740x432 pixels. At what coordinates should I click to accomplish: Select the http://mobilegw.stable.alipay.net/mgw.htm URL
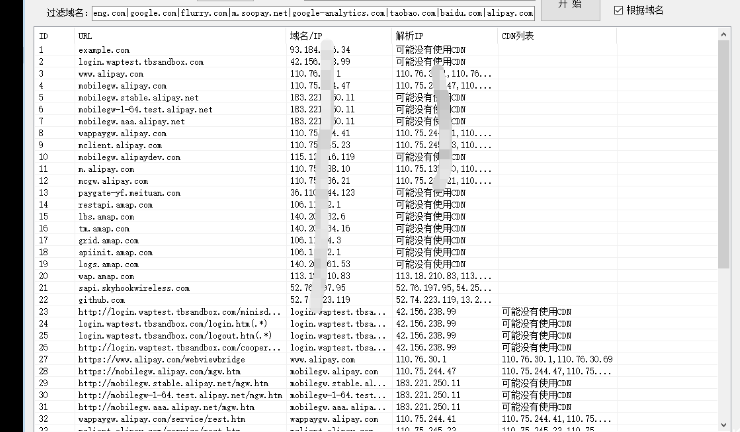173,383
